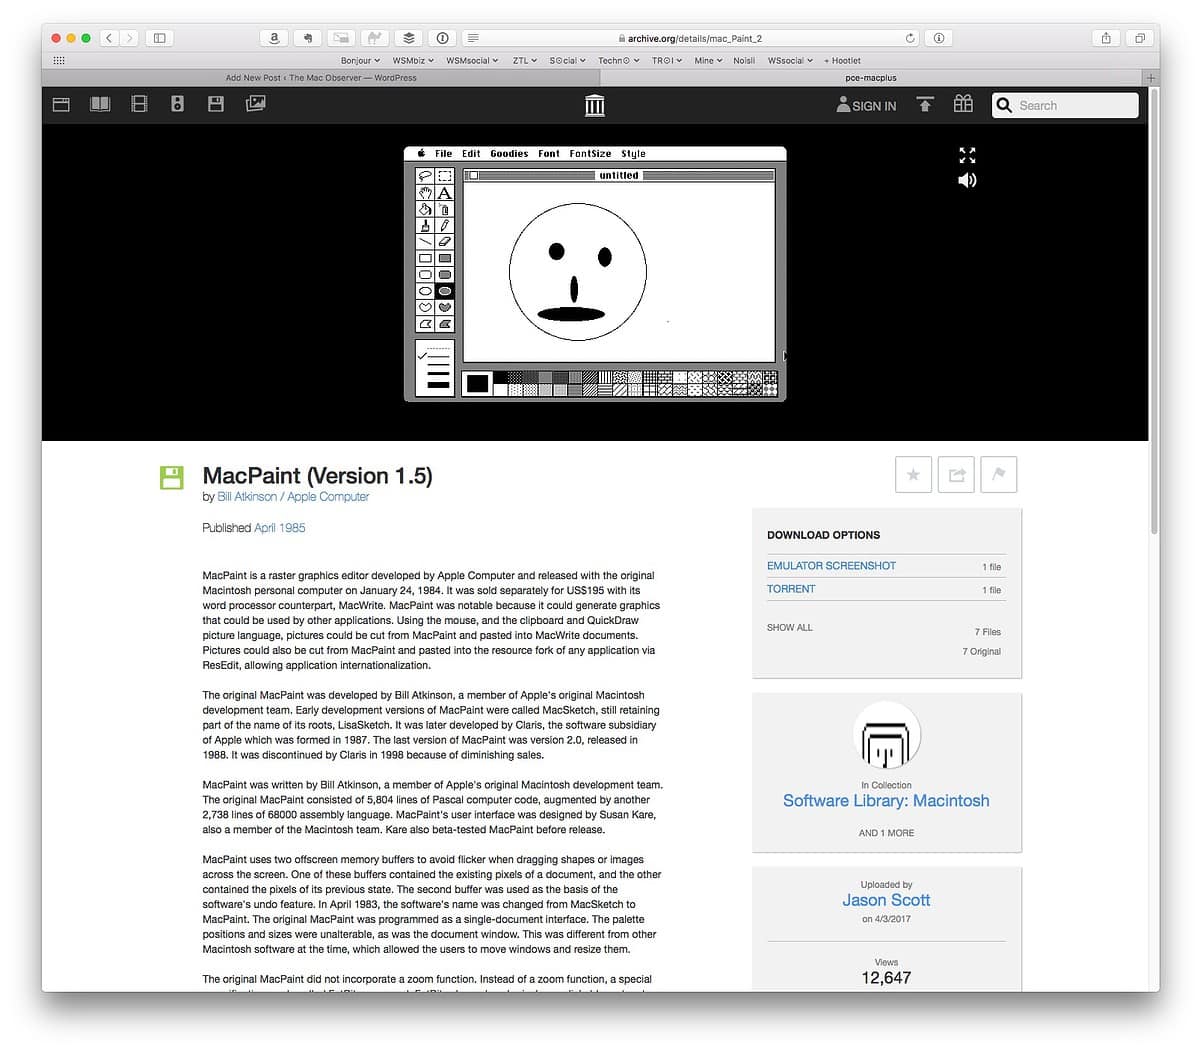The width and height of the screenshot is (1200, 1050).
Task: Open uploader Jason Scott's profile
Action: tap(886, 900)
